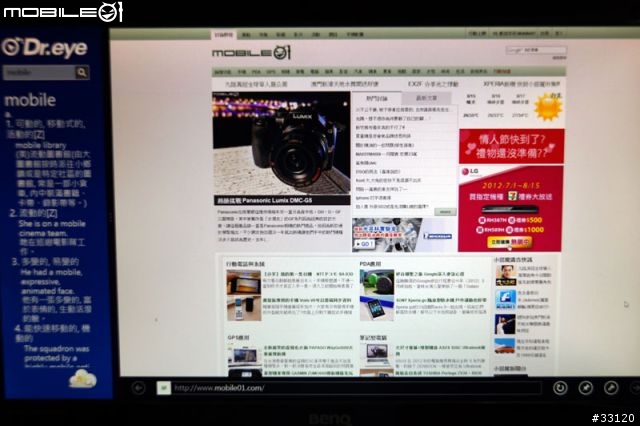Open the Panasonic Lumix camera feature image
The image size is (640, 426).
click(281, 143)
